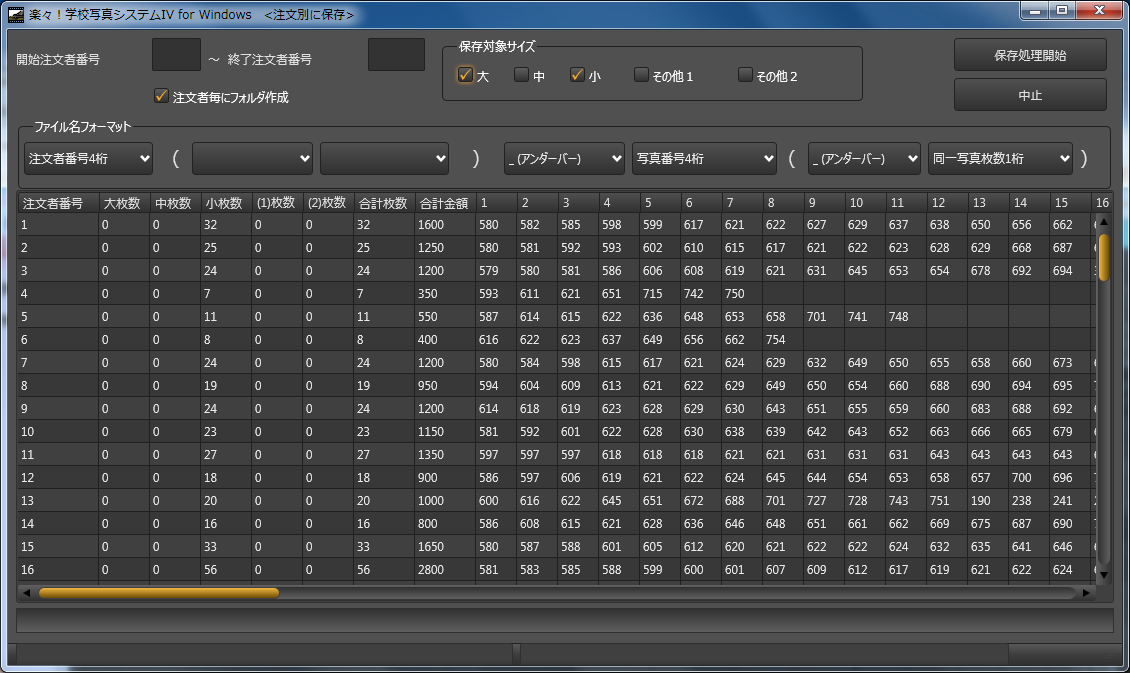The height and width of the screenshot is (673, 1130).
Task: Enable the 中 size checkbox
Action: click(521, 75)
